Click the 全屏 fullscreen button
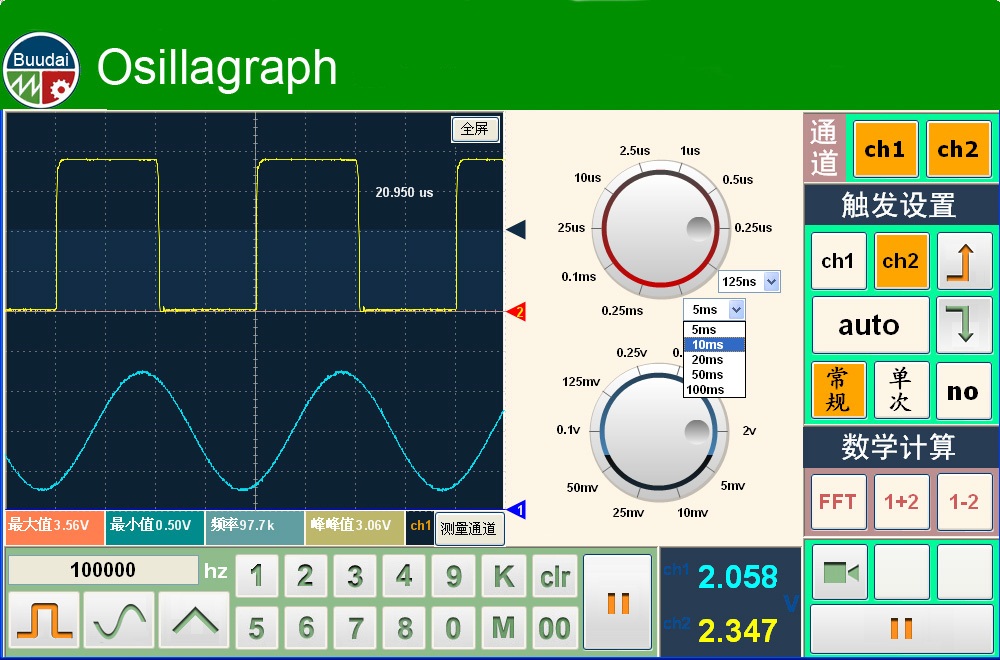 pyautogui.click(x=475, y=129)
